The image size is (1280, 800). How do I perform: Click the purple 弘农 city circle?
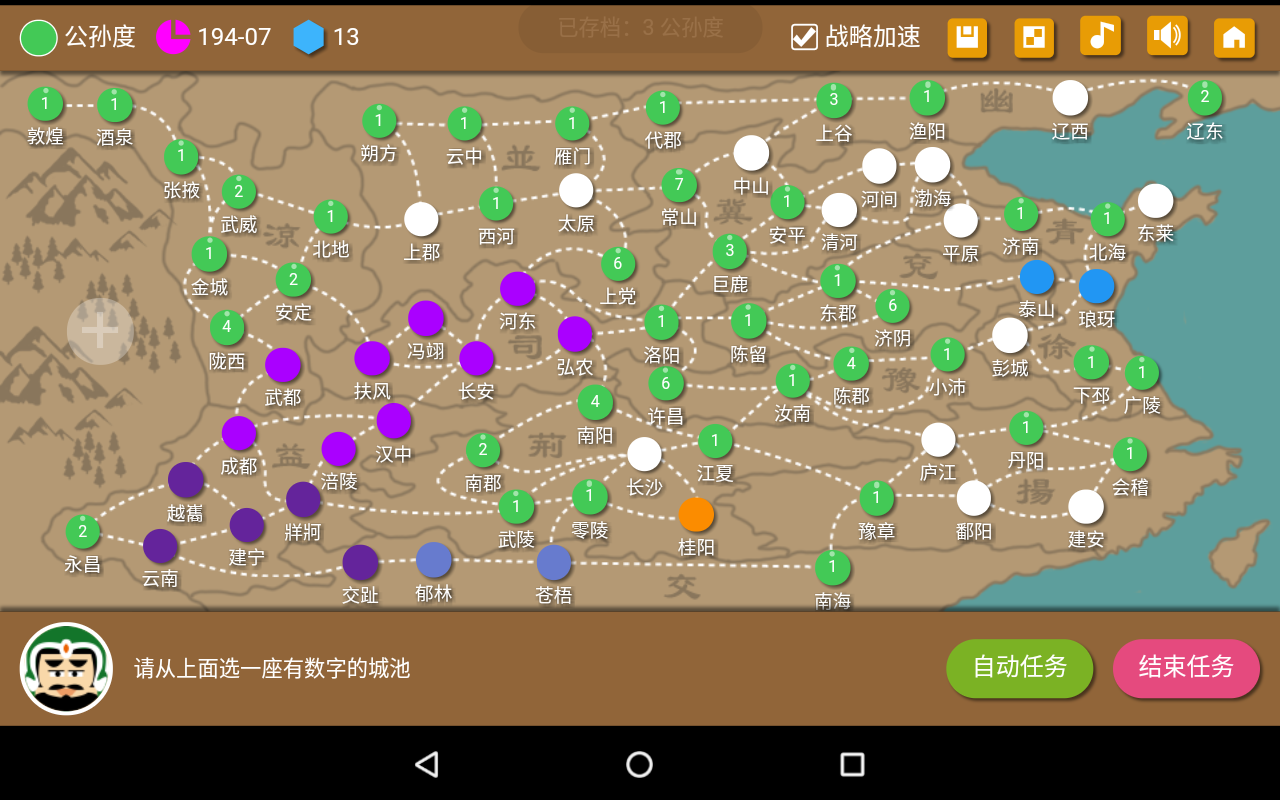click(x=575, y=335)
